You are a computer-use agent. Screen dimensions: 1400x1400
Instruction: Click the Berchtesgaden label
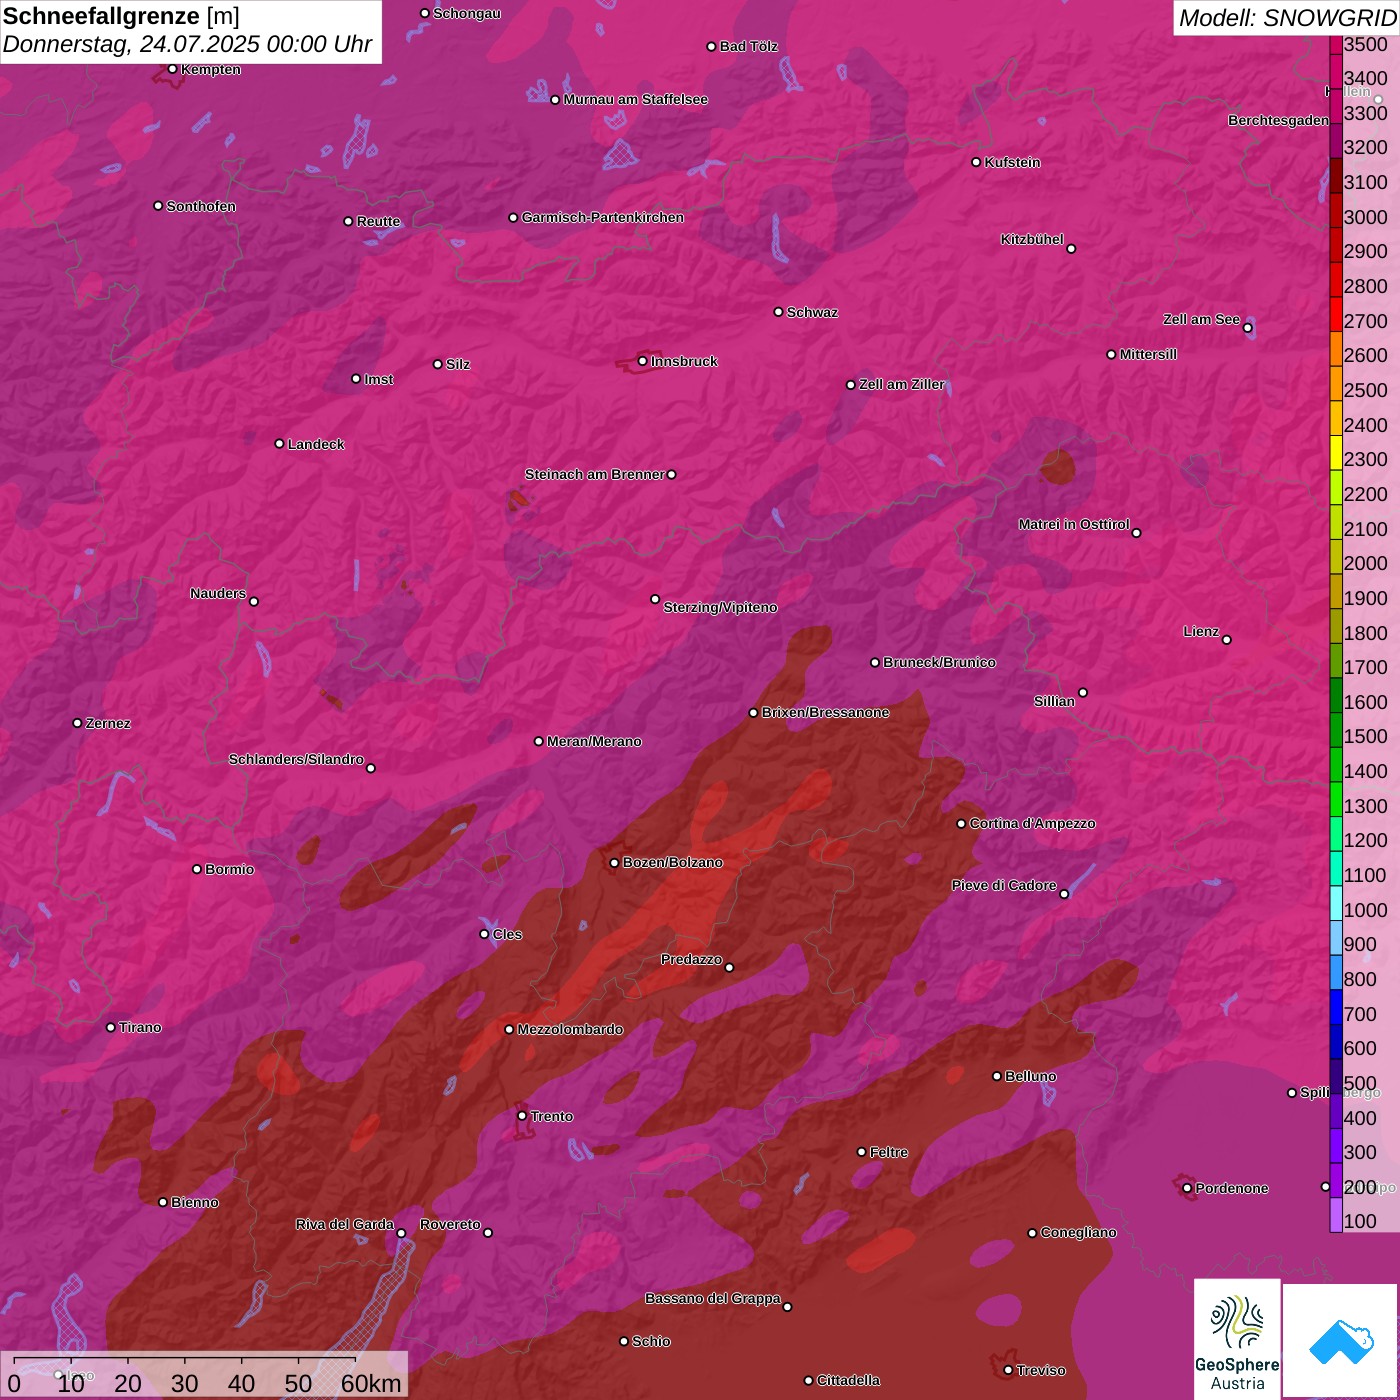click(x=1279, y=120)
